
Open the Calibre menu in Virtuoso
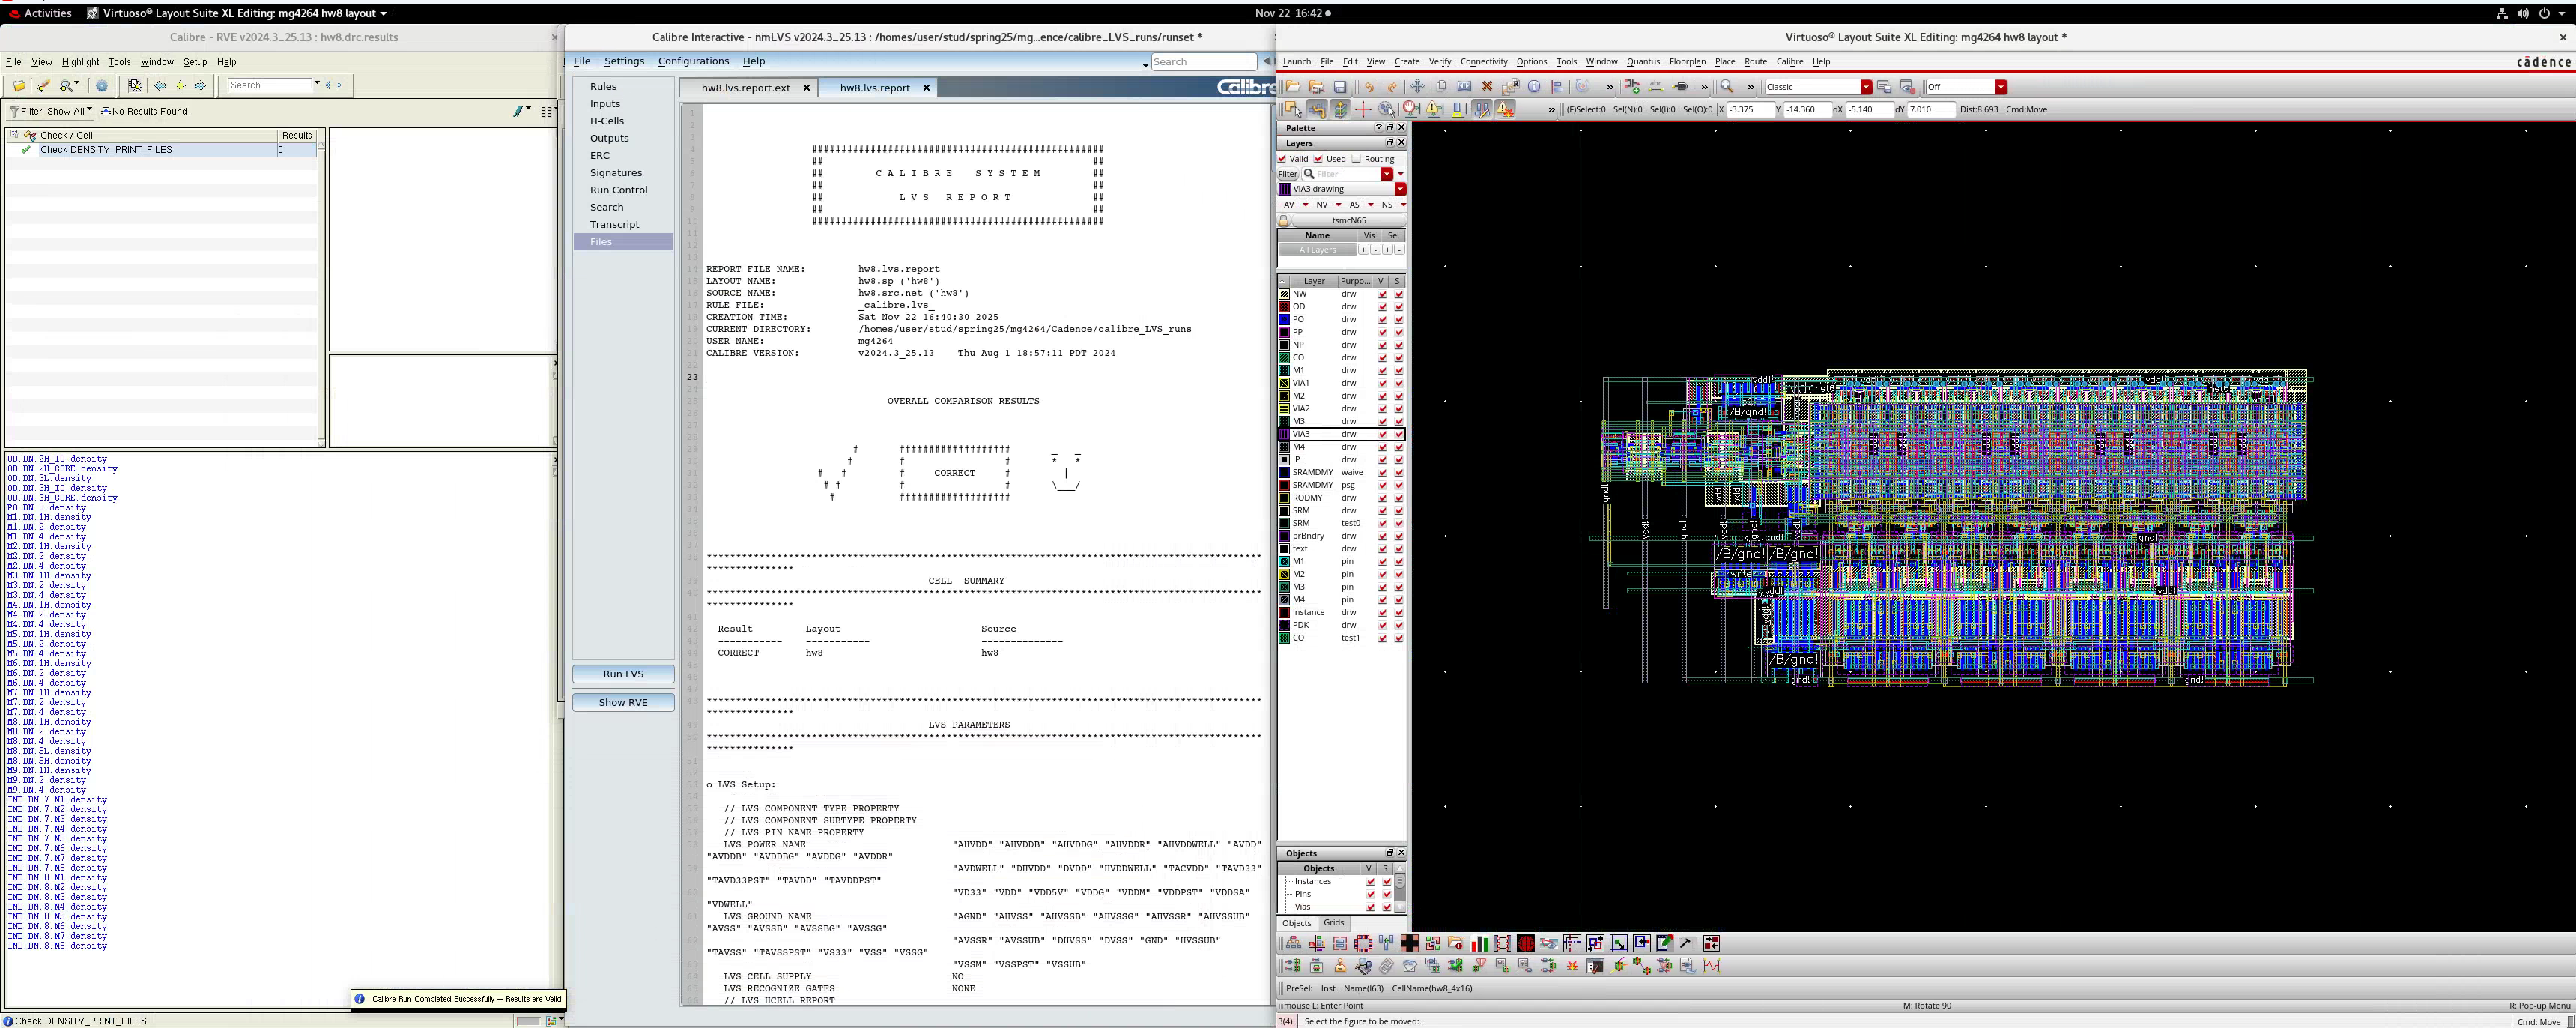tap(1789, 62)
